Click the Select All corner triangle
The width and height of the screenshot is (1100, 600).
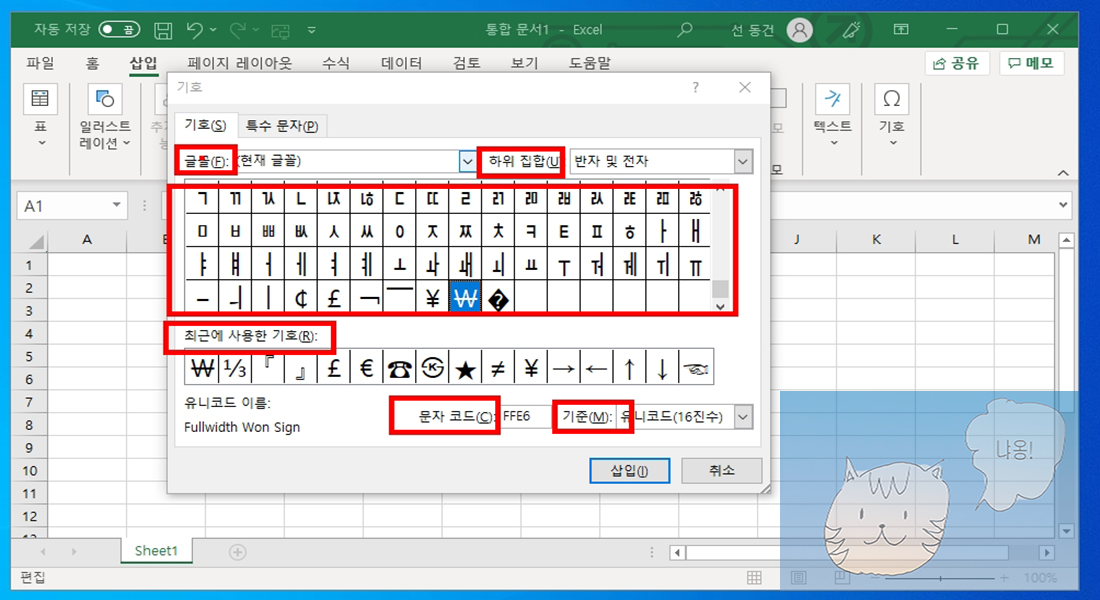coord(36,243)
